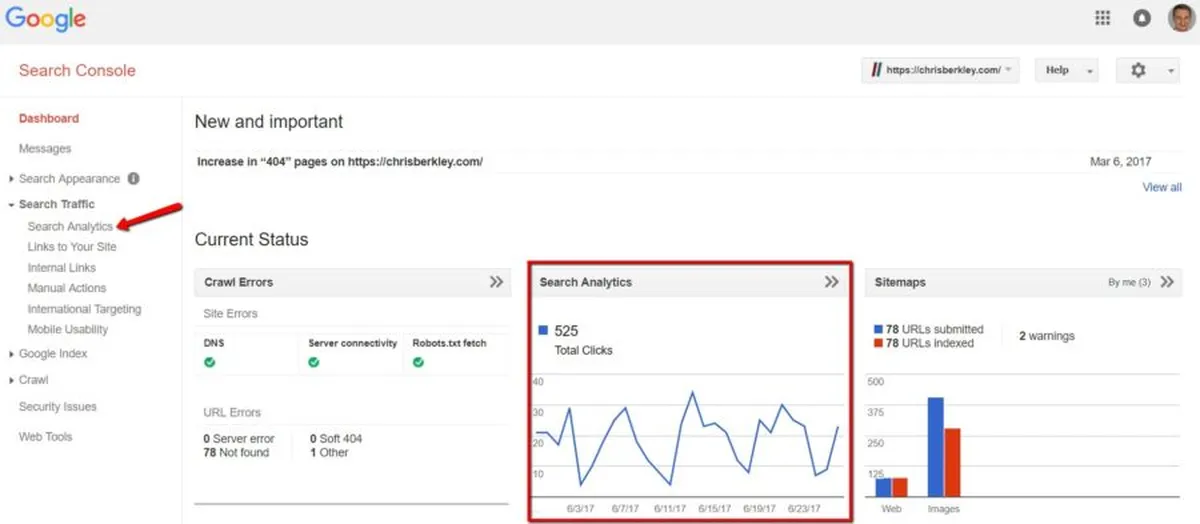This screenshot has height=524, width=1200.
Task: Click the Crawl Errors card title
Action: tap(238, 283)
